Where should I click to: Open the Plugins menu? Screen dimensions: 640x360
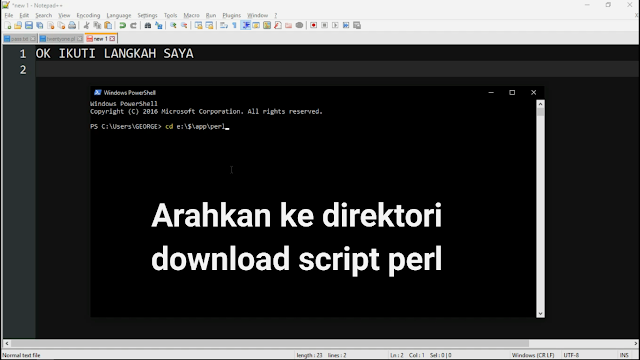coord(231,15)
